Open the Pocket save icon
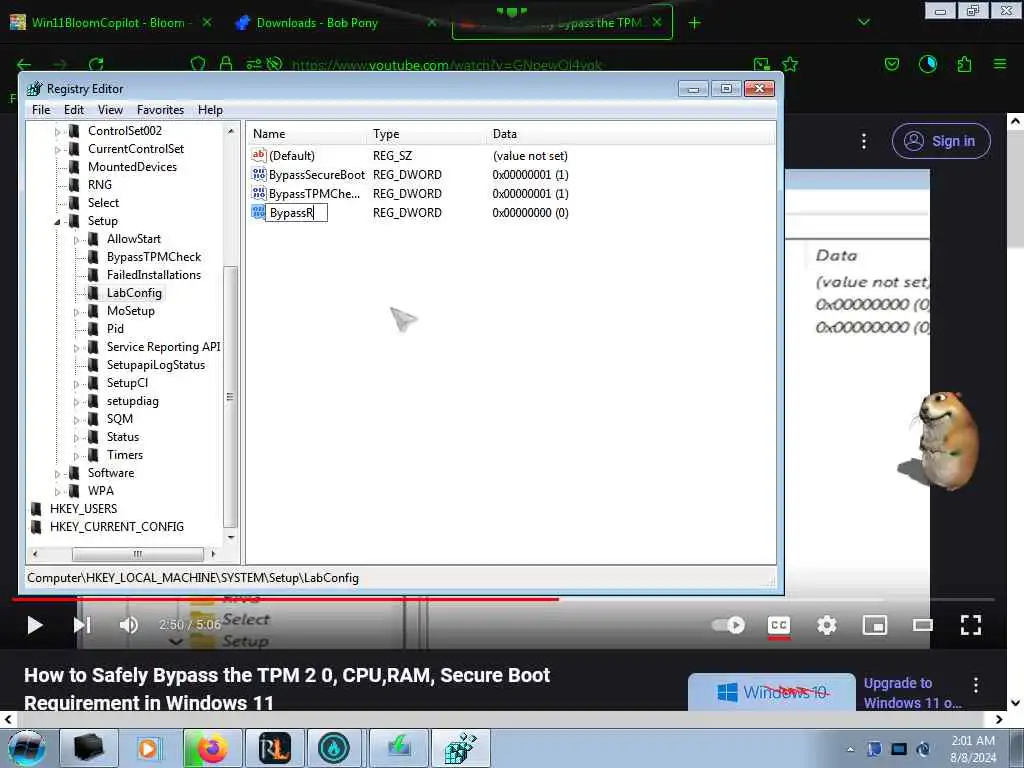The image size is (1024, 768). click(x=891, y=64)
